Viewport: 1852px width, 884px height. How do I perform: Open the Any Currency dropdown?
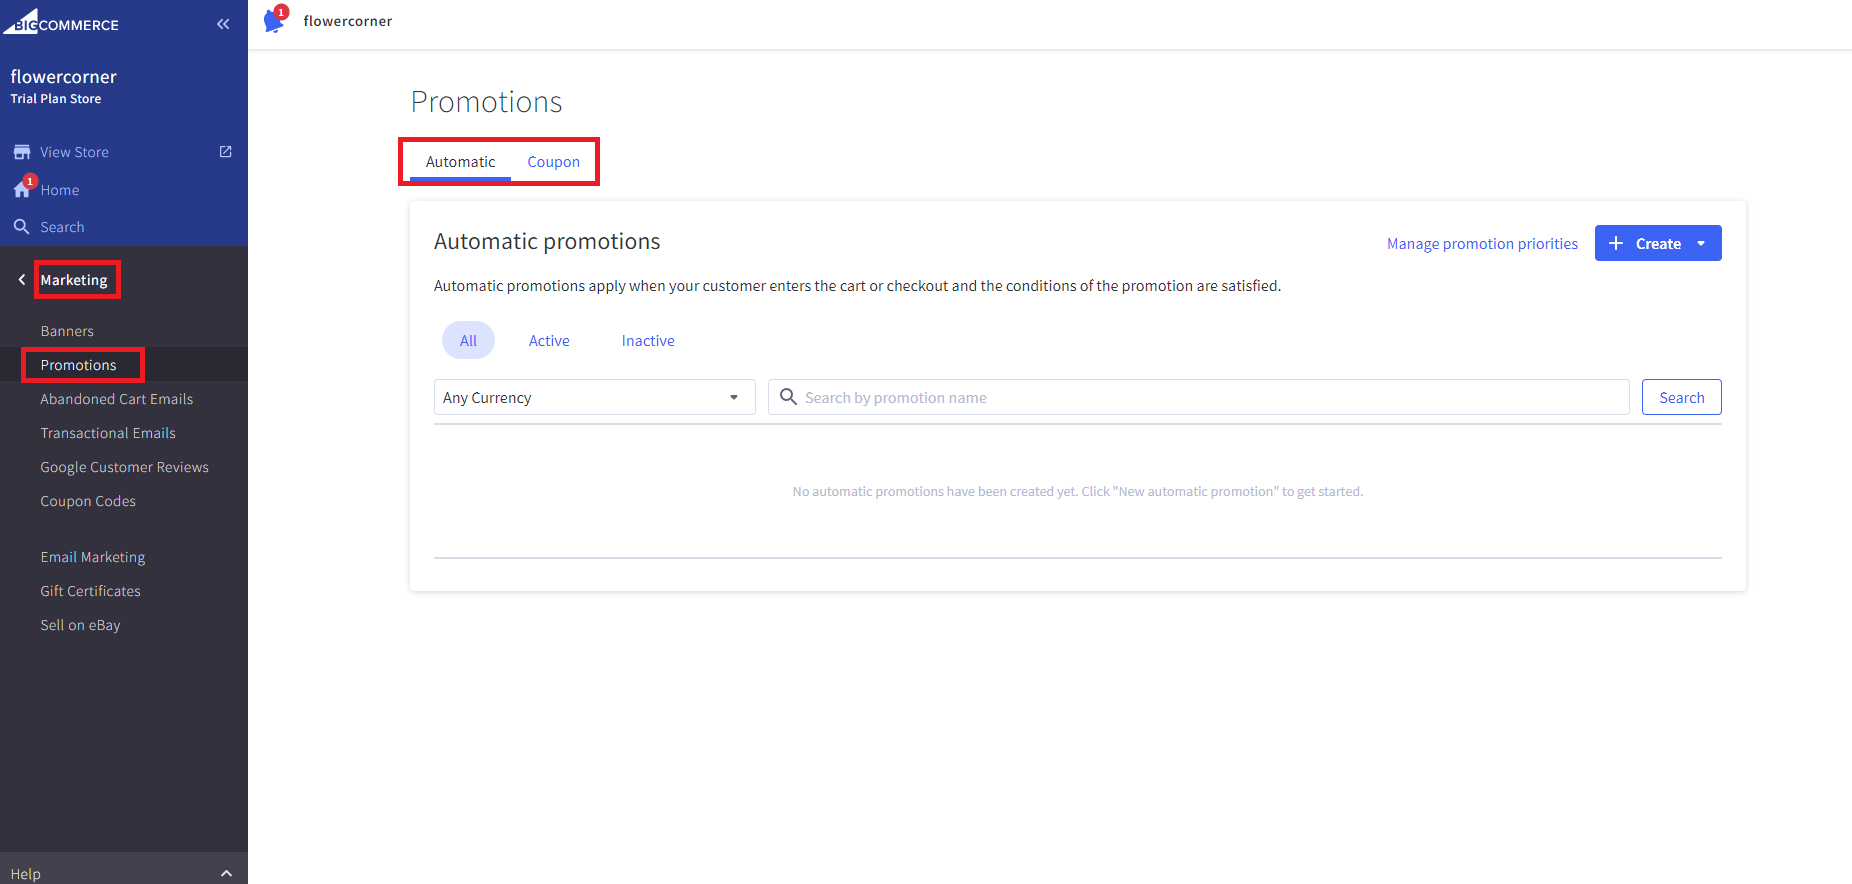(595, 397)
